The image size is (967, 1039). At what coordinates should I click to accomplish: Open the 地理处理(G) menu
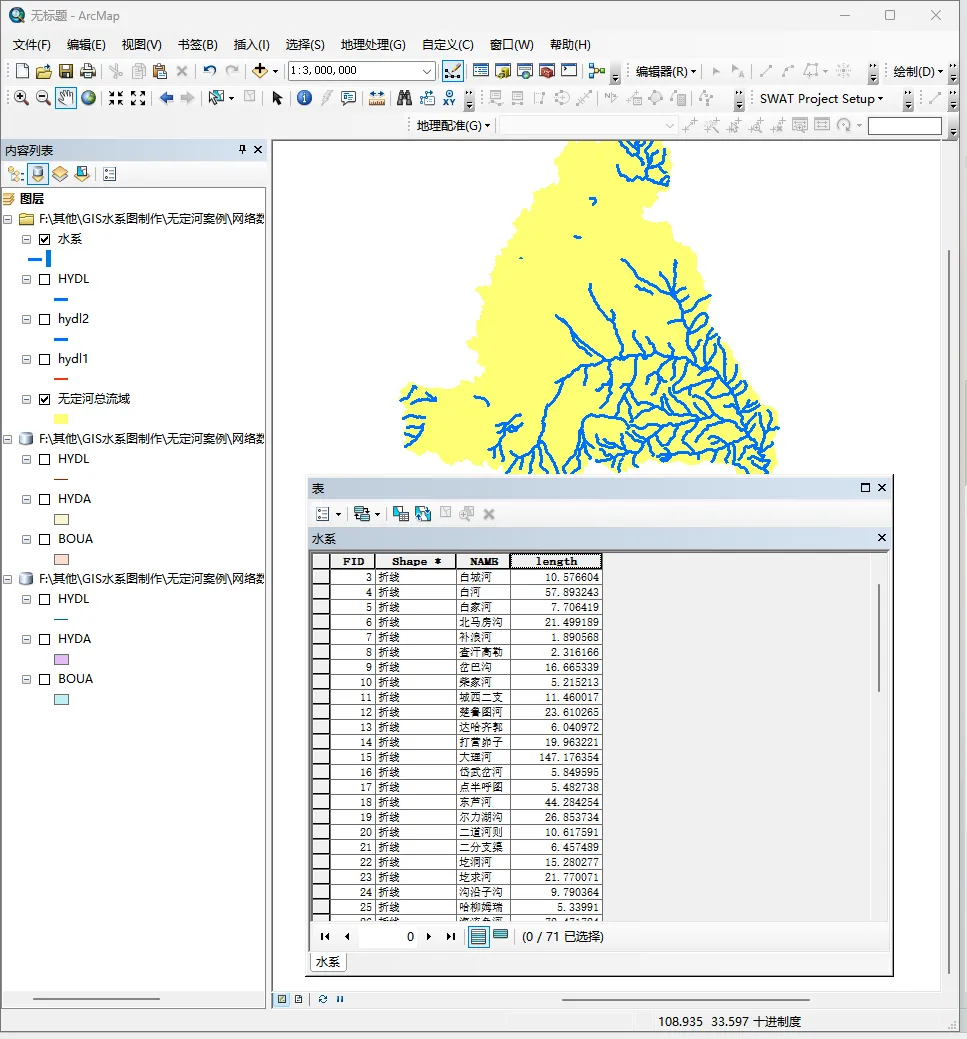pyautogui.click(x=373, y=44)
